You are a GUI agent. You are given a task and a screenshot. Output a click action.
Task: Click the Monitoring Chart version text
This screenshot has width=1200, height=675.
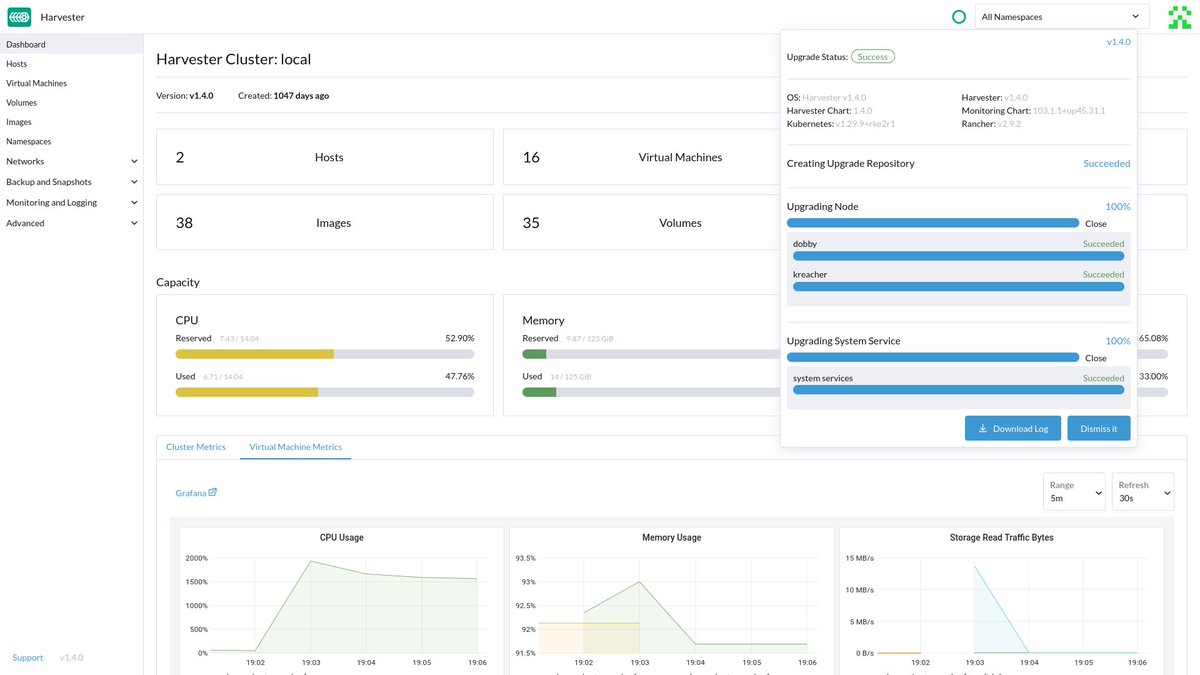pos(1033,111)
